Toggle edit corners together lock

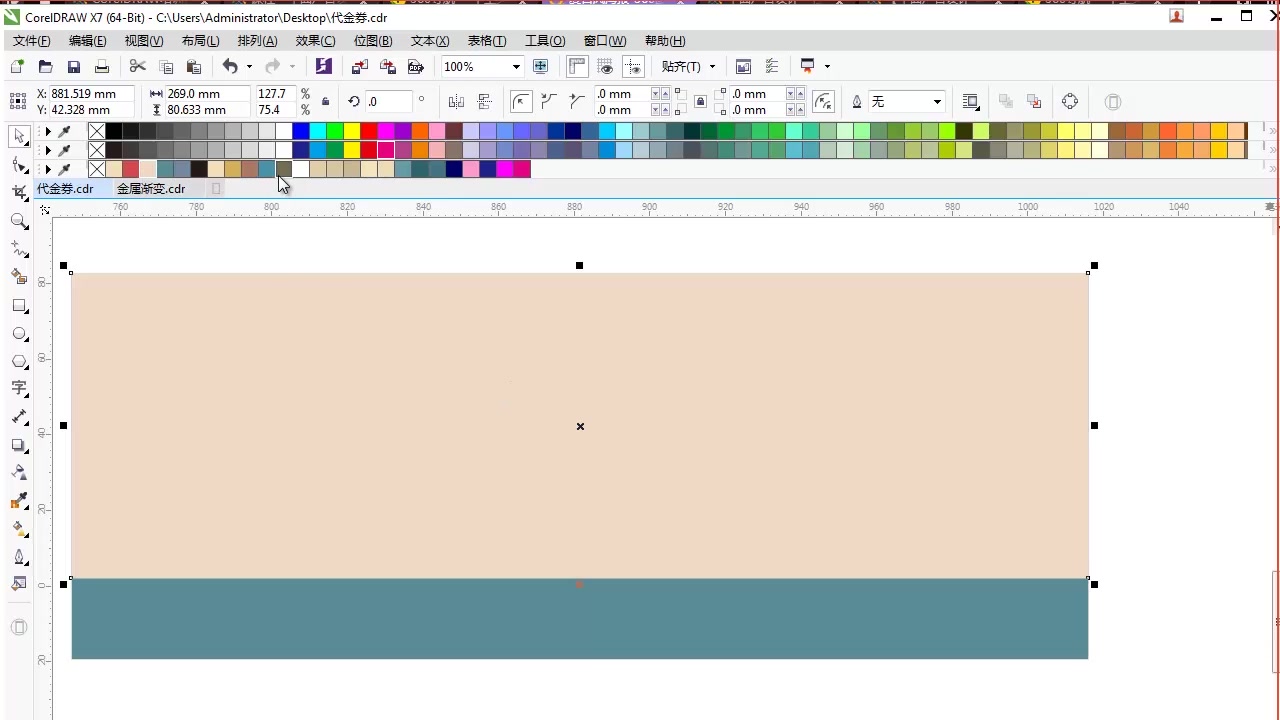tap(700, 102)
